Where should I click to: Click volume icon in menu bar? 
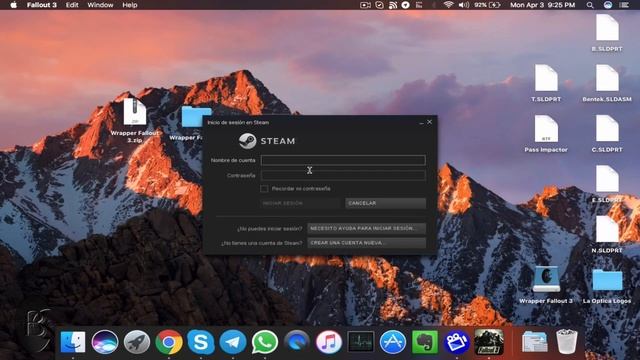464,5
